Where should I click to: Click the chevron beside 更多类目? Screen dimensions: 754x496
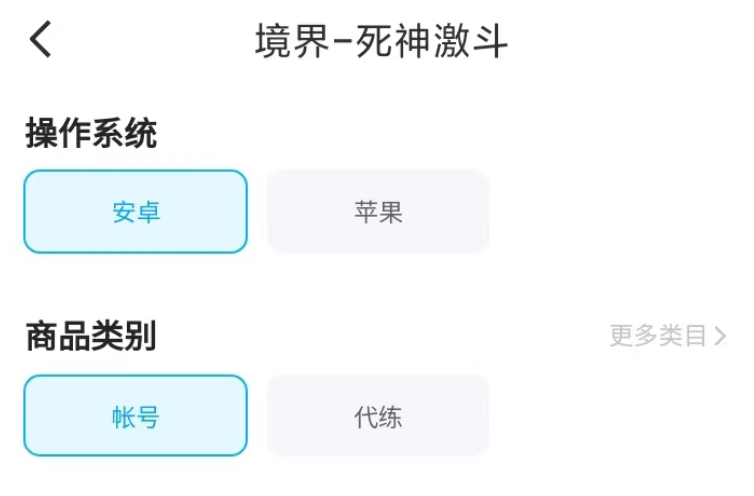(x=720, y=336)
